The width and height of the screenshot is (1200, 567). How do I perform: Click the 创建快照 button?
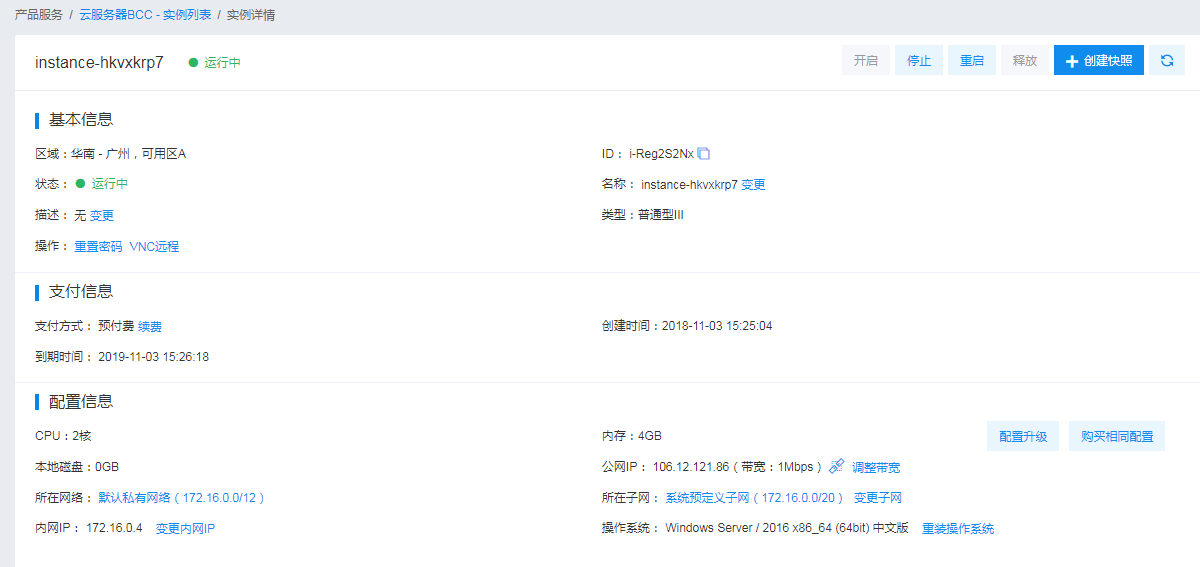(x=1098, y=61)
